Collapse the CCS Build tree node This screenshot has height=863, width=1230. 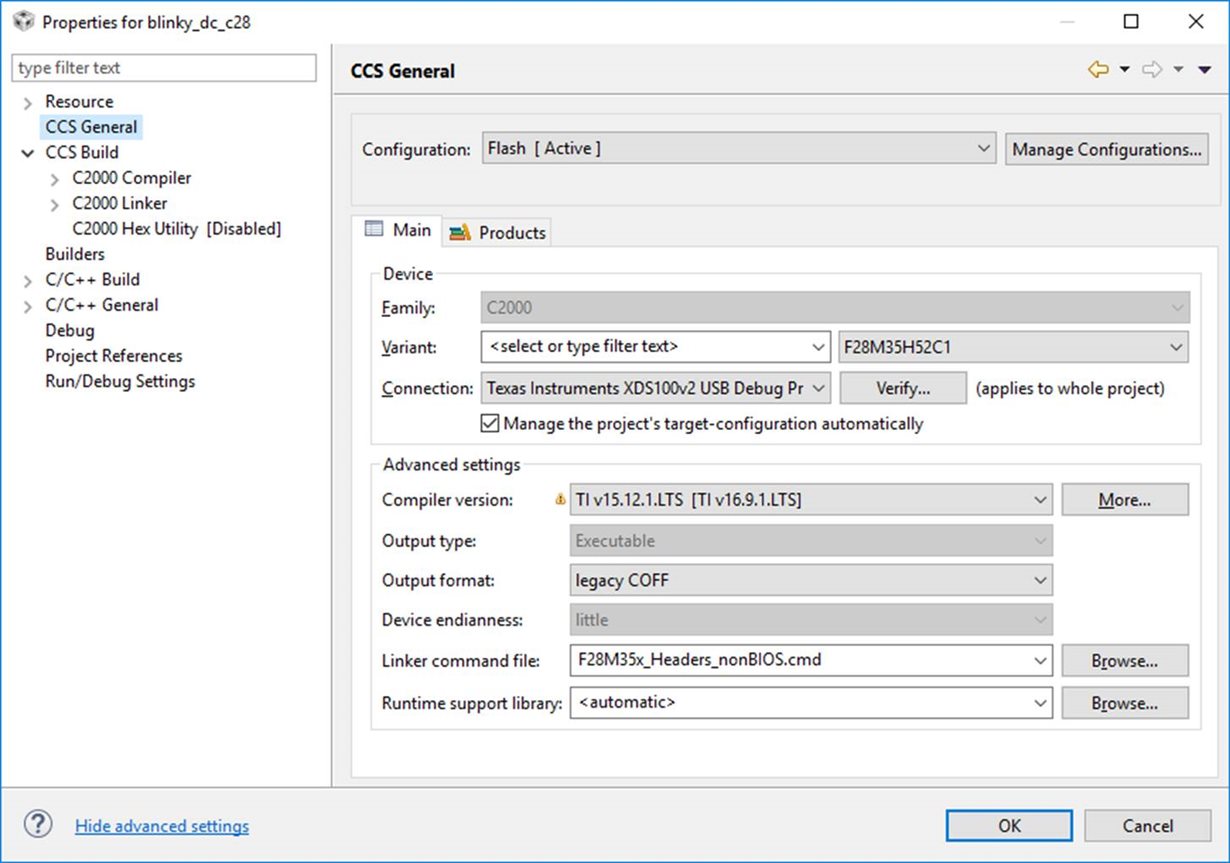(28, 153)
